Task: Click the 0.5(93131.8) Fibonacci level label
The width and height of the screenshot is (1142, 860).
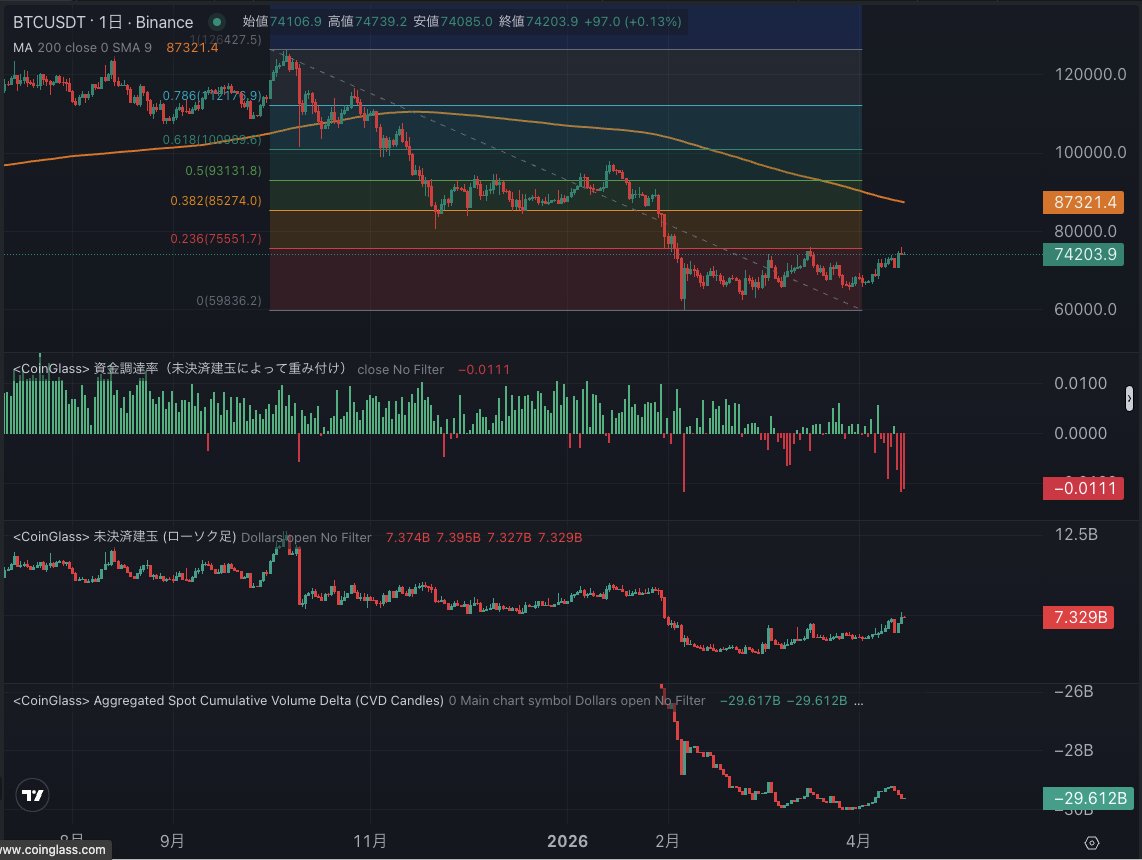Action: coord(223,170)
